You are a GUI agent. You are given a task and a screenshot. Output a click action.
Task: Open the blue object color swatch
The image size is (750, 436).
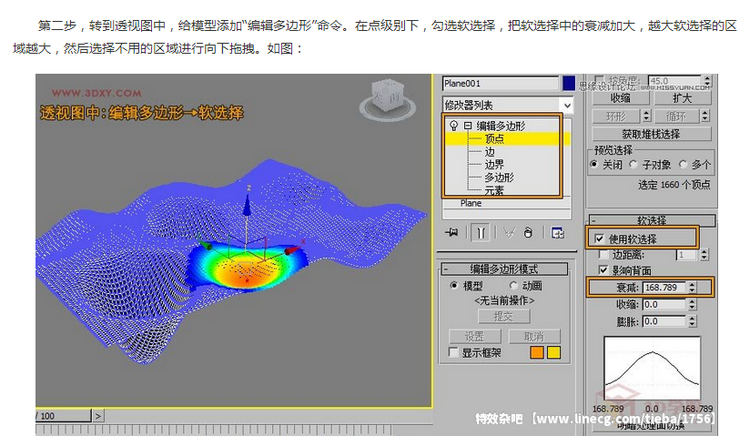pyautogui.click(x=569, y=83)
